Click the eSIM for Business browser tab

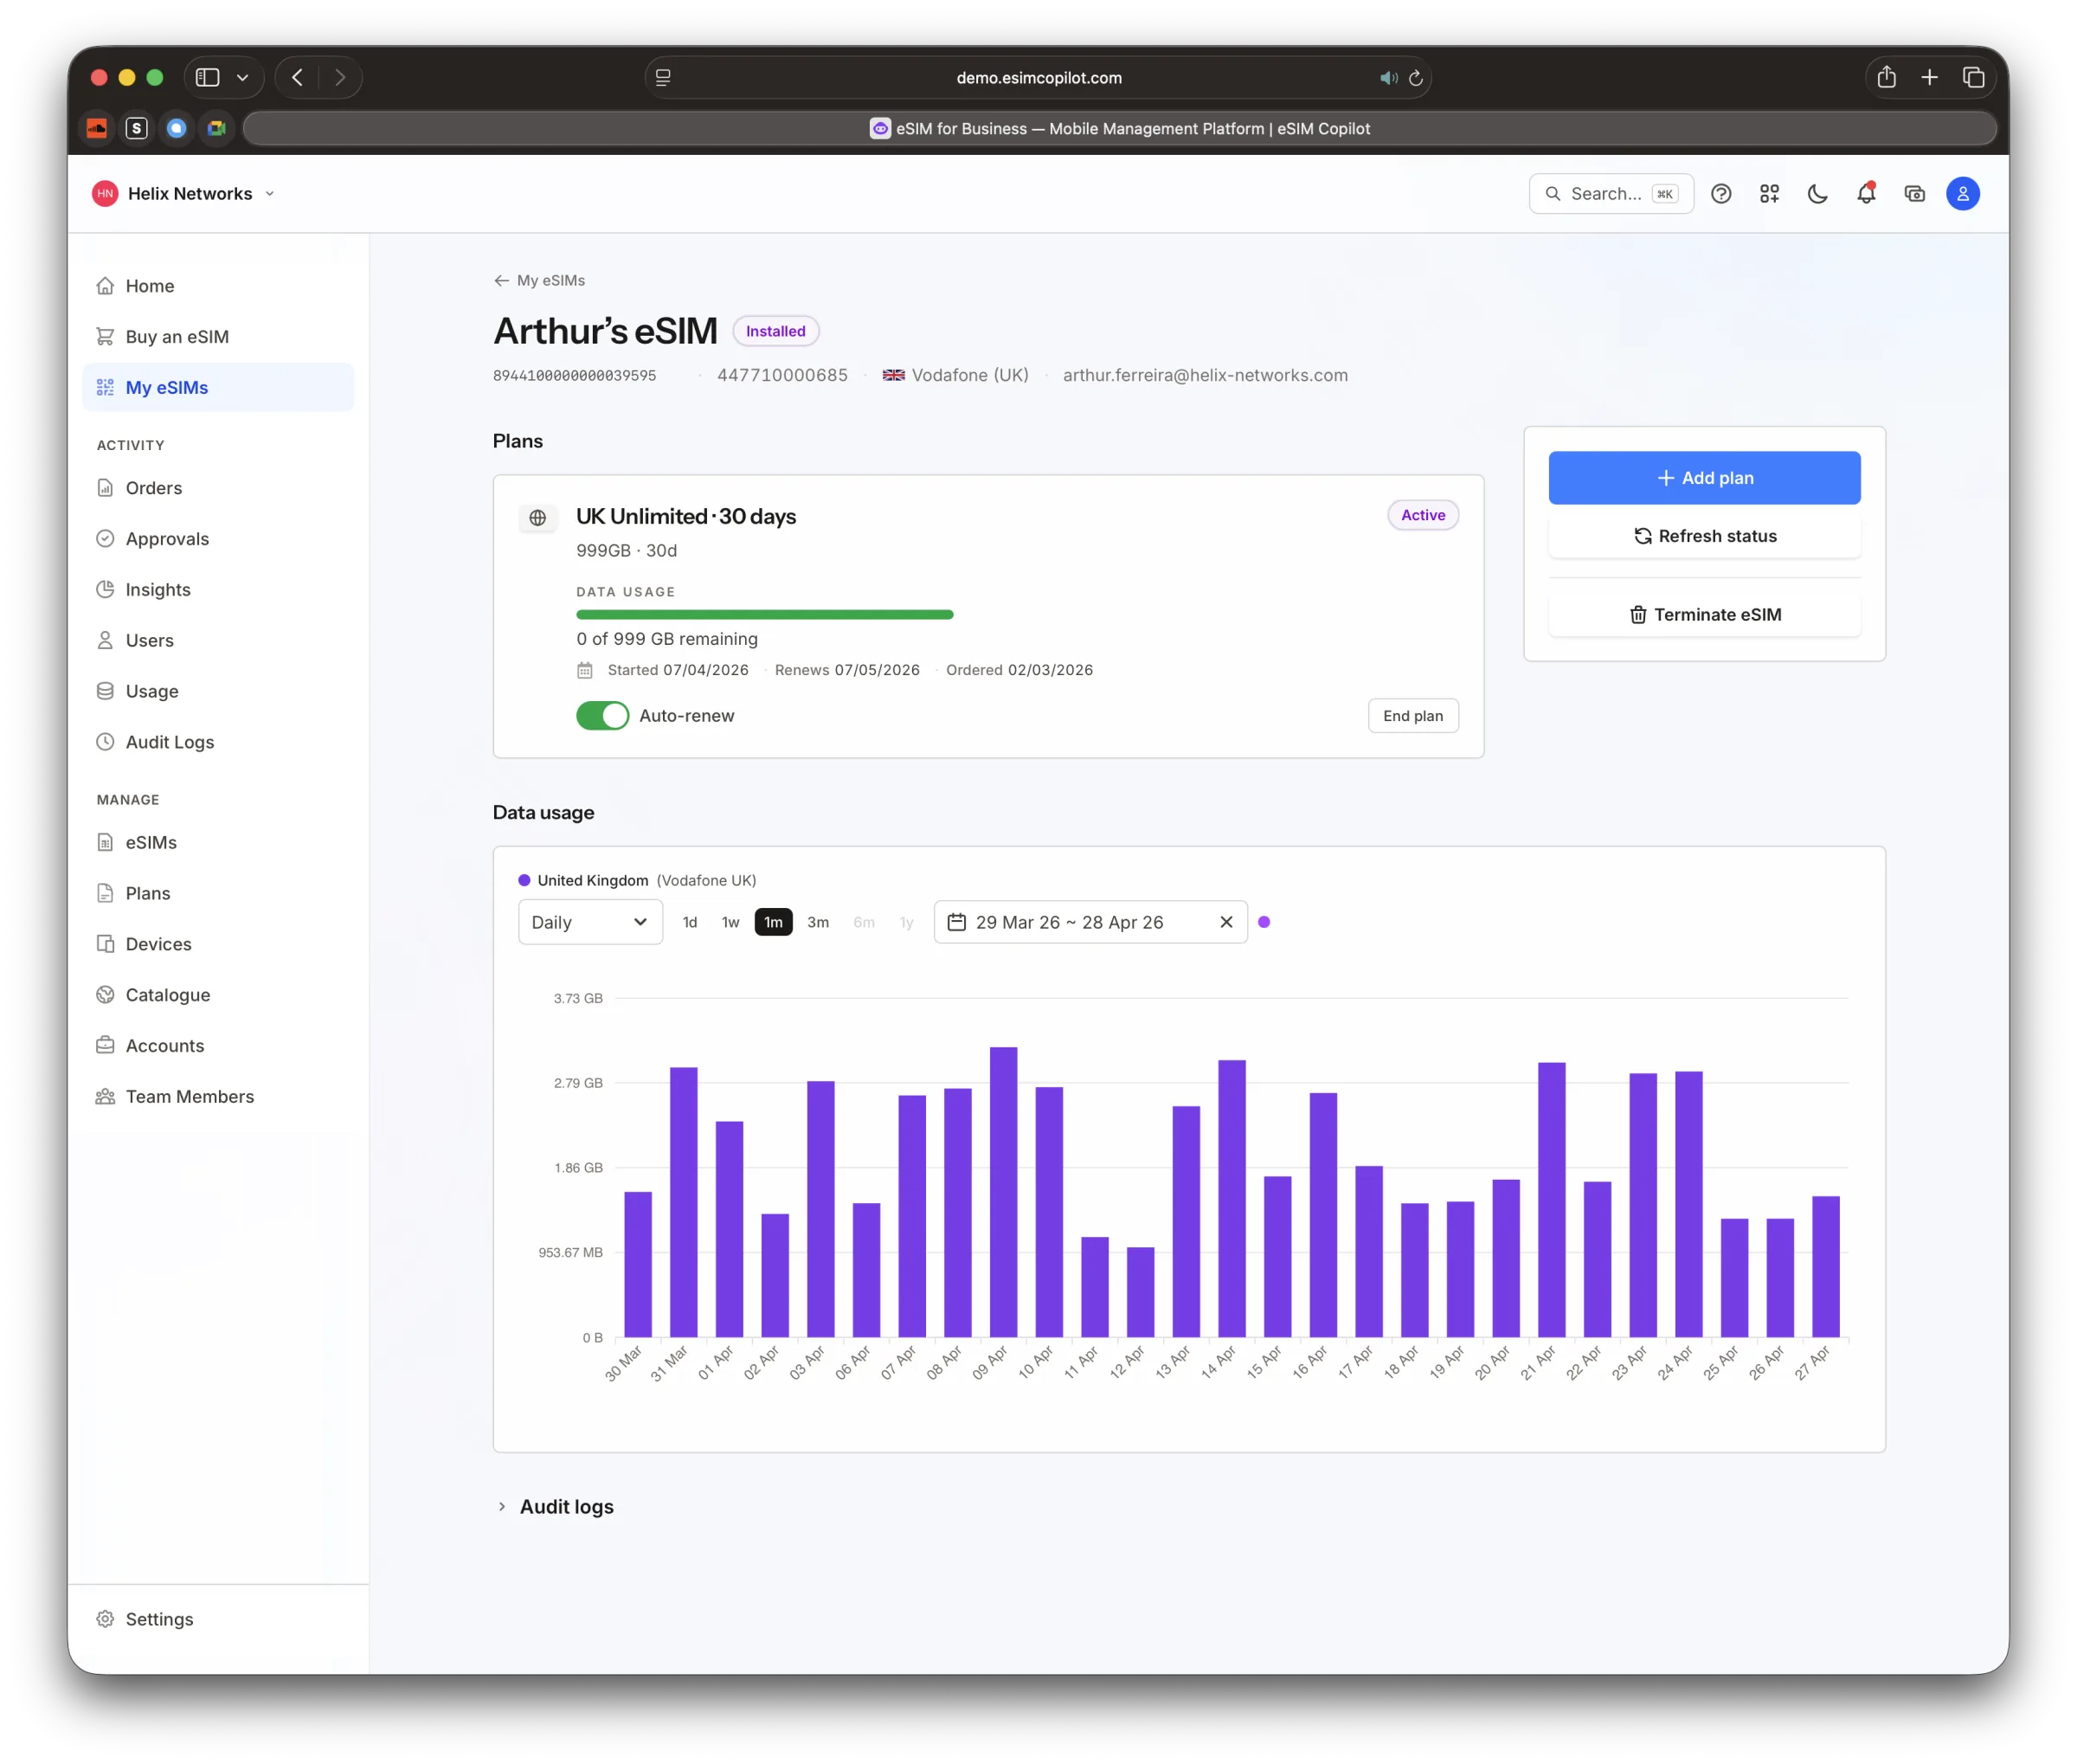(x=1119, y=128)
